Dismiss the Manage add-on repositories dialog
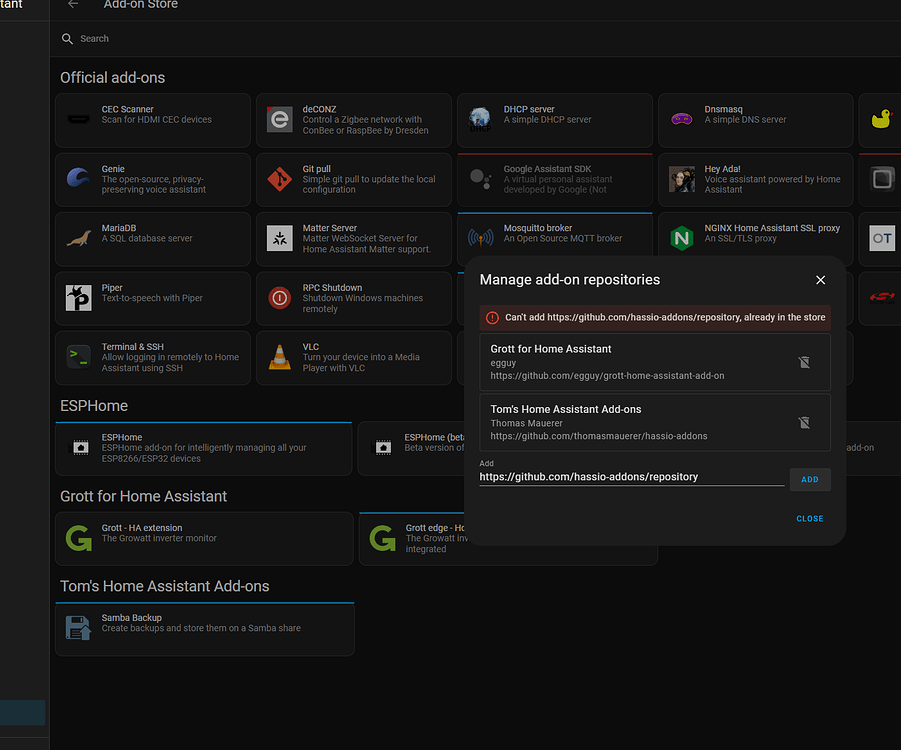 click(x=820, y=280)
